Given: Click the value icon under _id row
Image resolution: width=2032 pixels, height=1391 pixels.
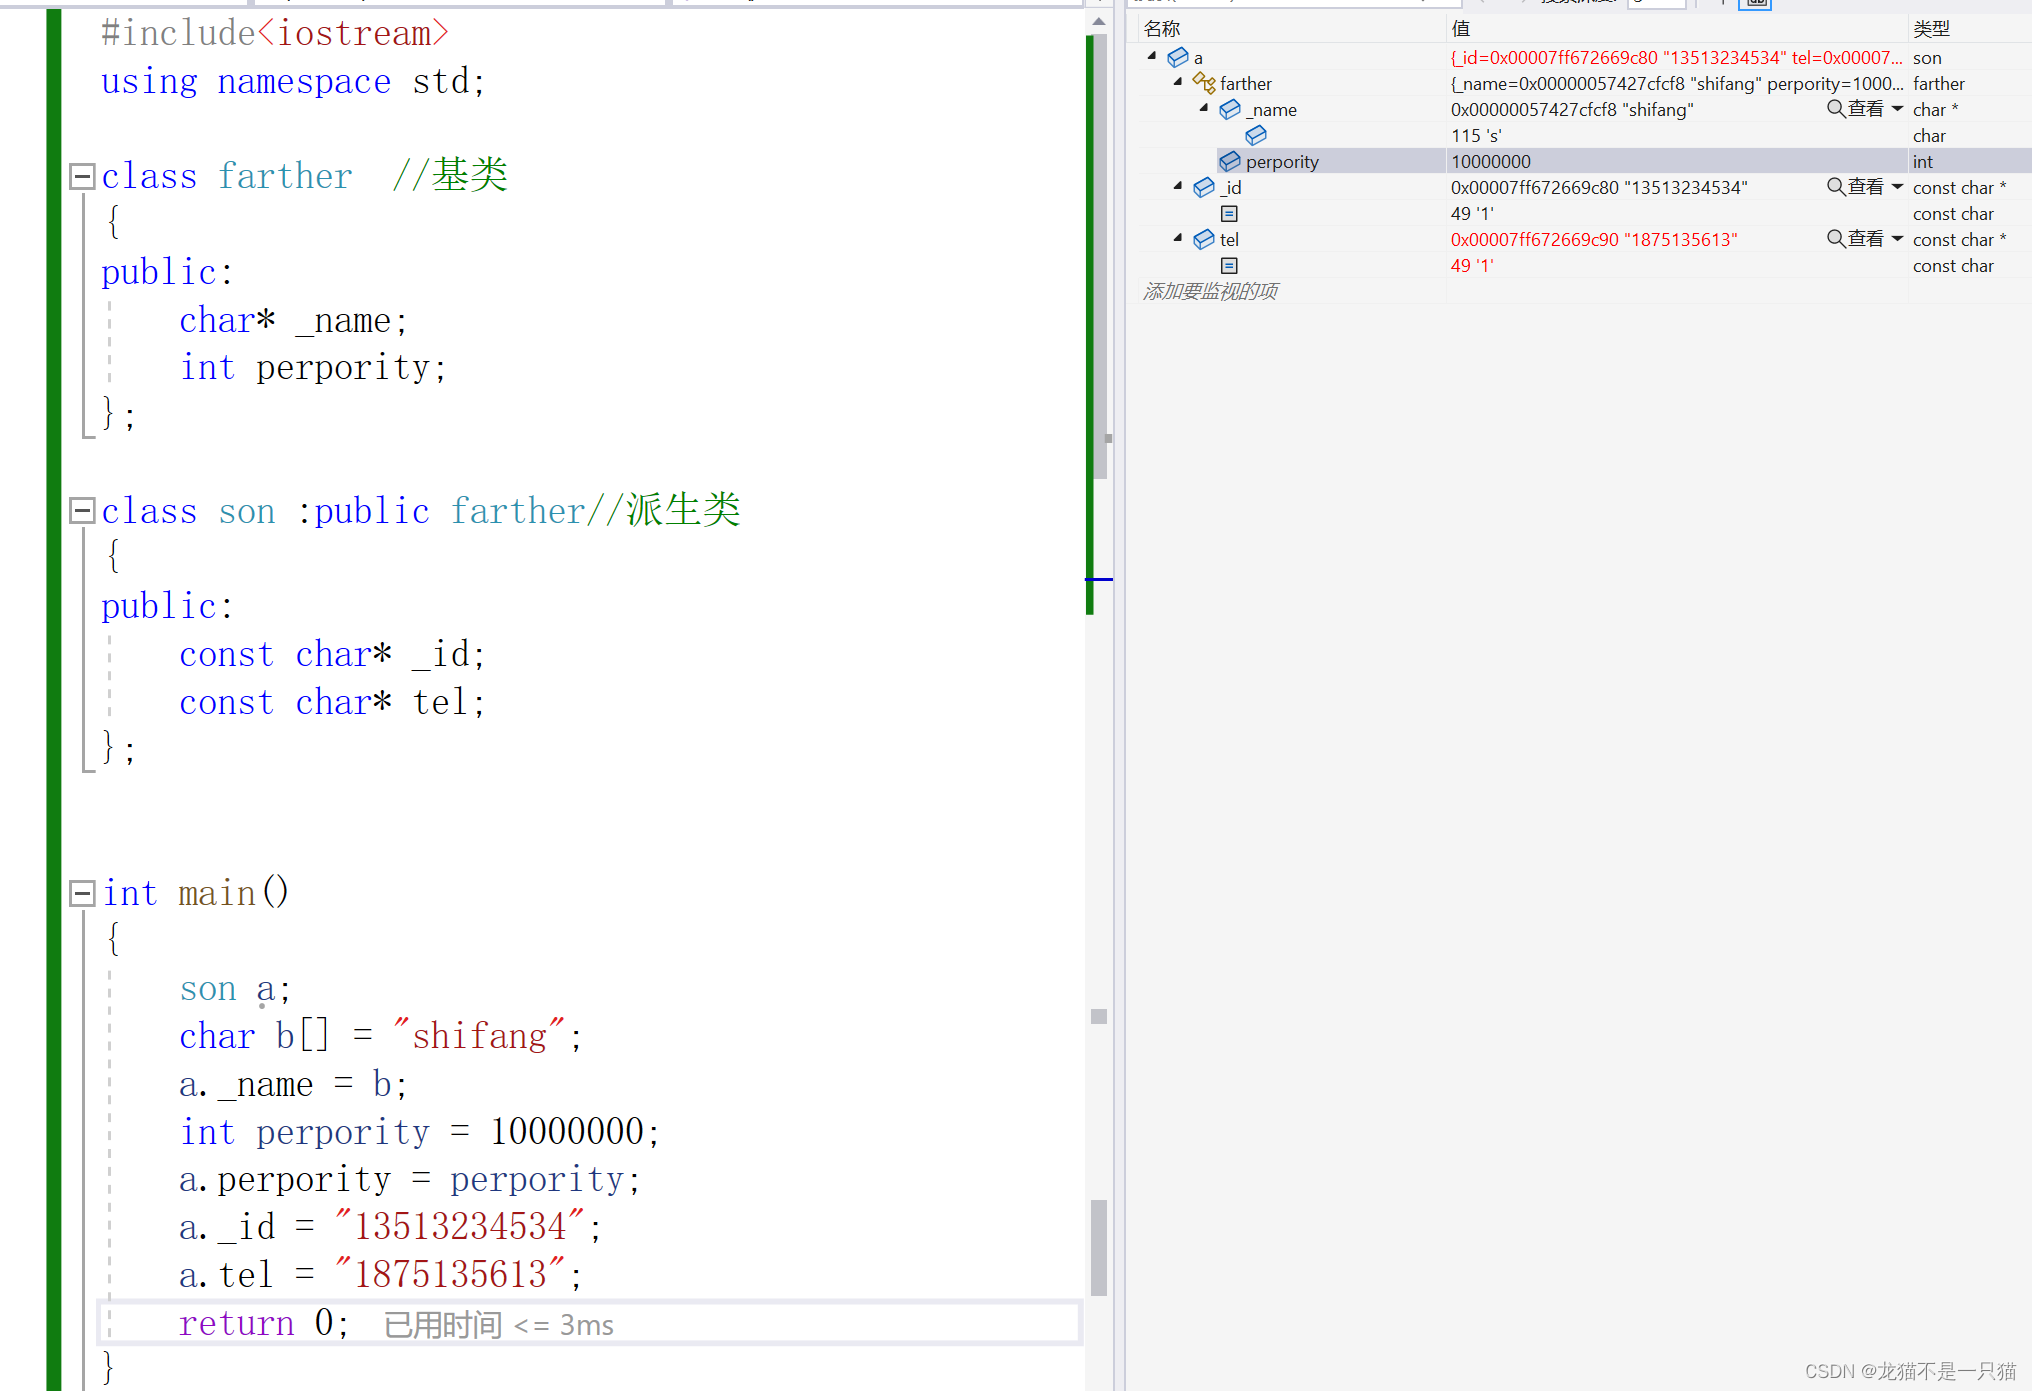Looking at the screenshot, I should click(1230, 213).
